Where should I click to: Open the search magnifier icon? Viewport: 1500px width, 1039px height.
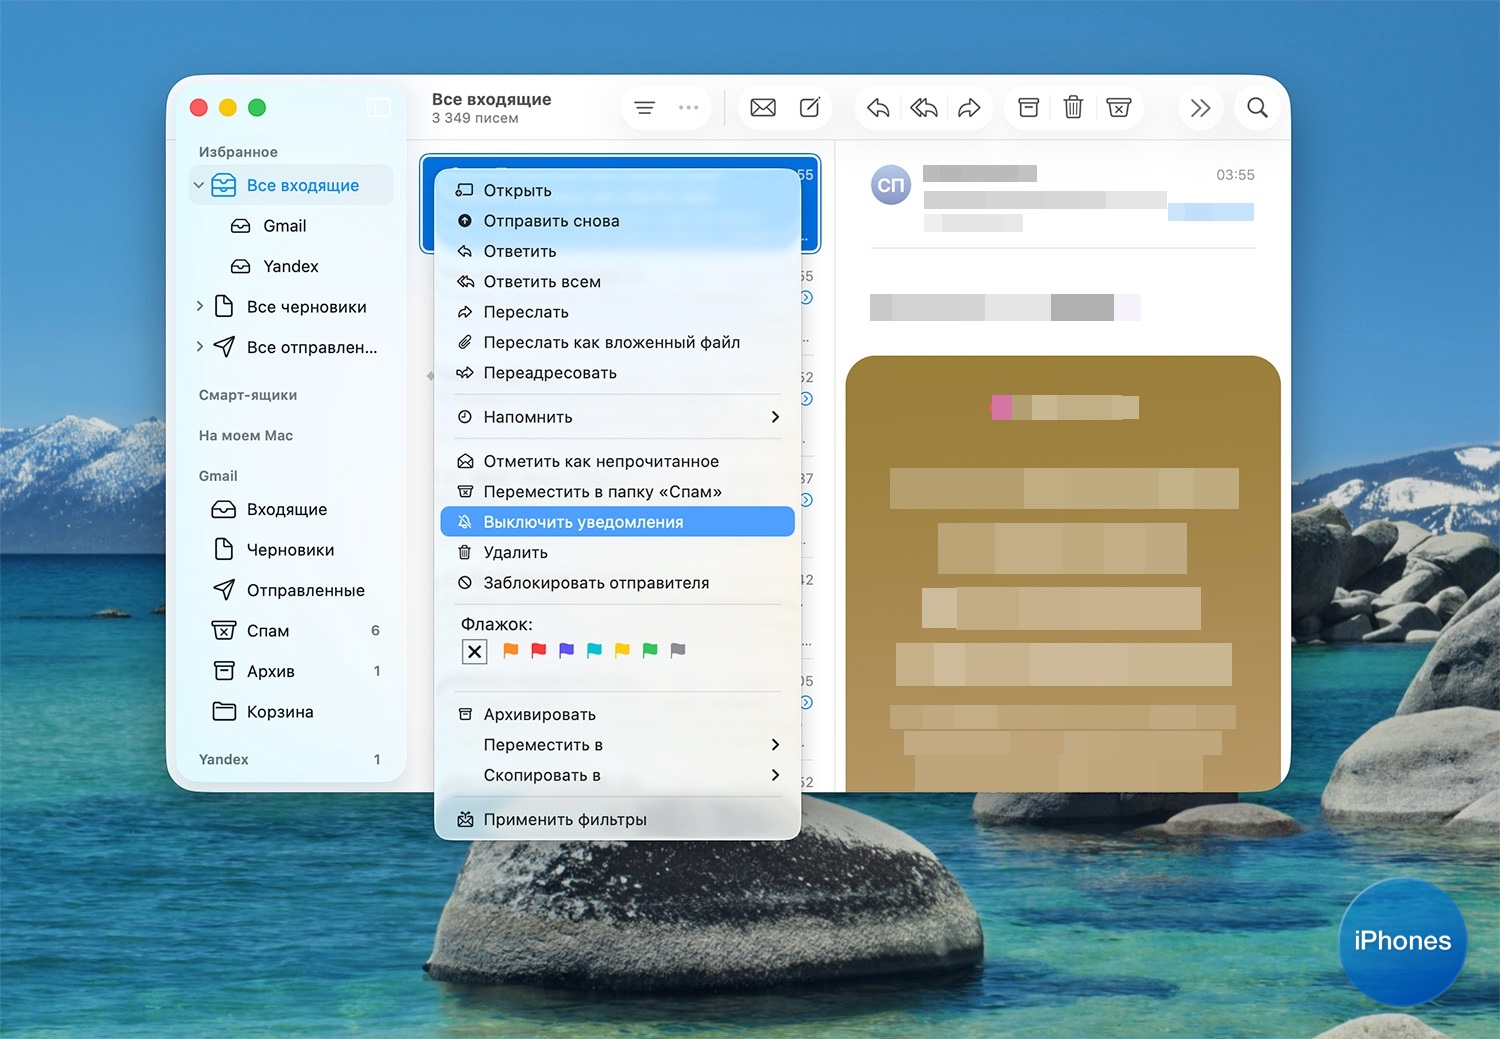click(x=1257, y=108)
